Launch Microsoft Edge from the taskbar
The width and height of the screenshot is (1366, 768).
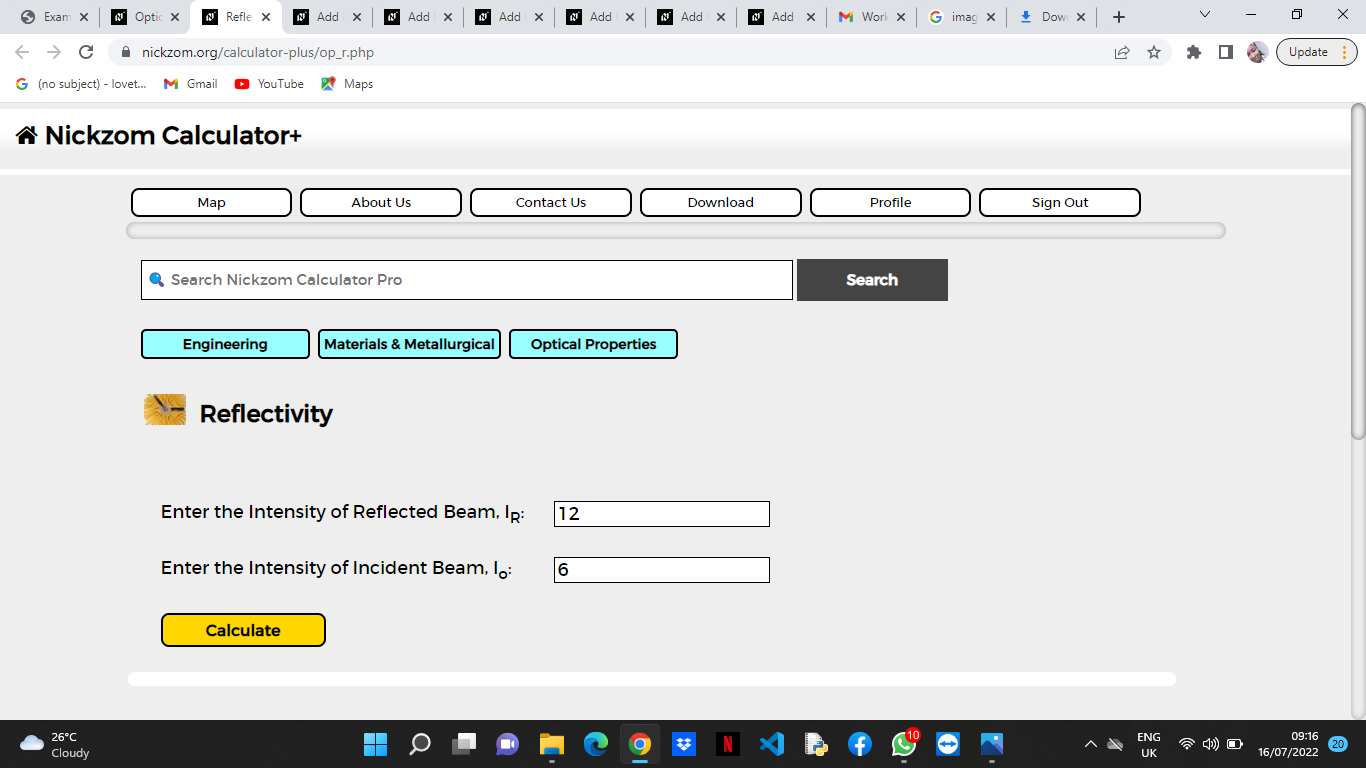[x=596, y=744]
